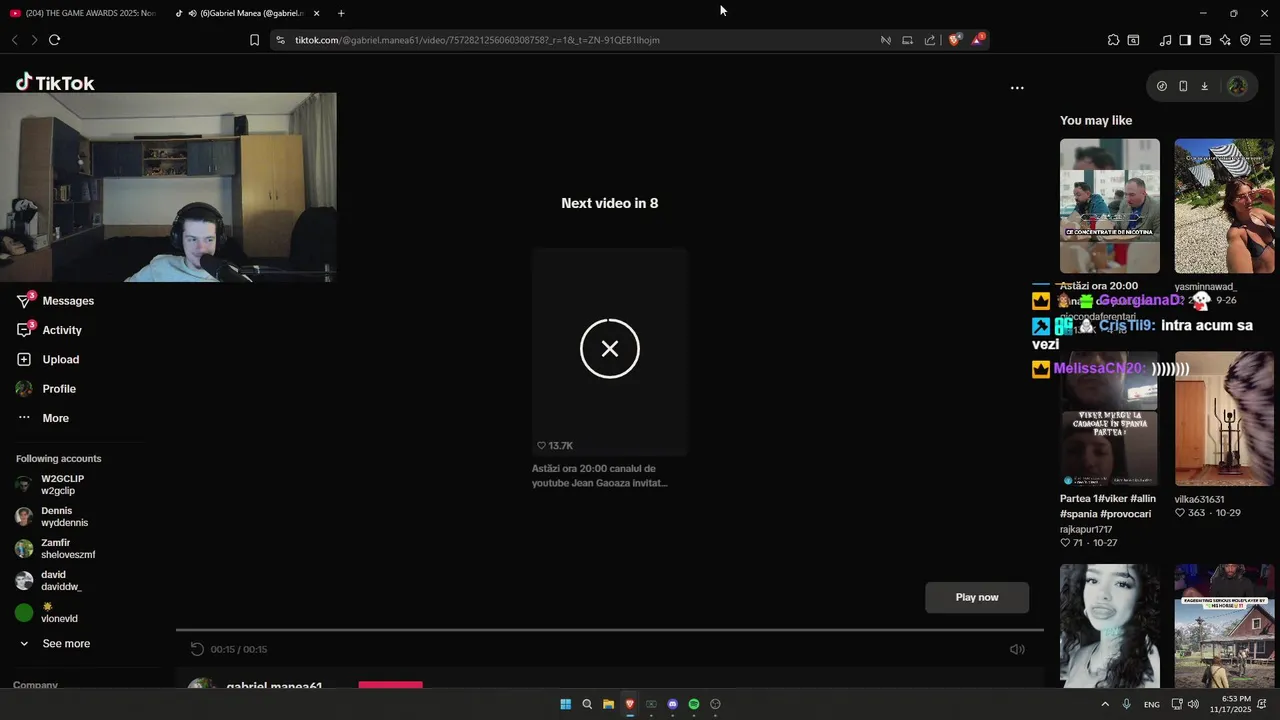1280x720 pixels.
Task: Click the browser forward arrow
Action: 34,40
